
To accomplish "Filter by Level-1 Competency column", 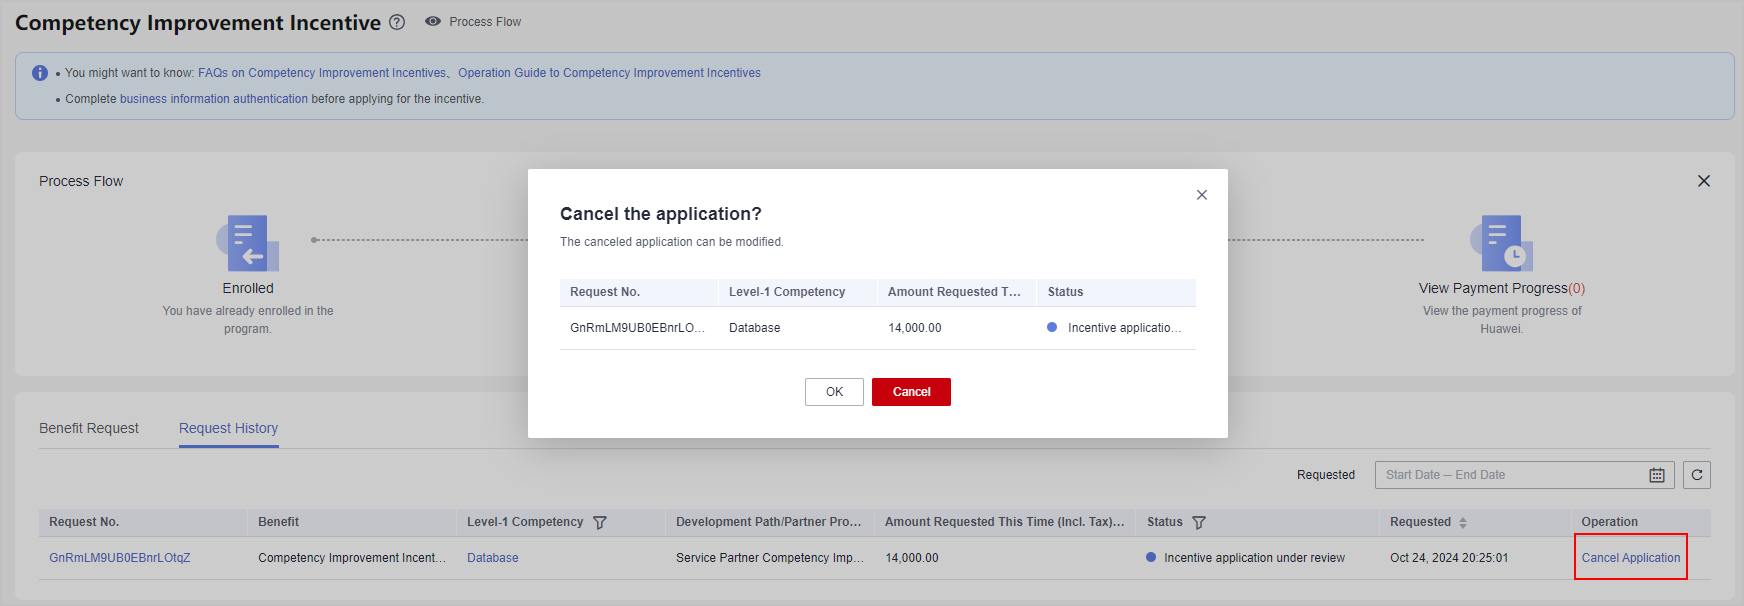I will (600, 522).
